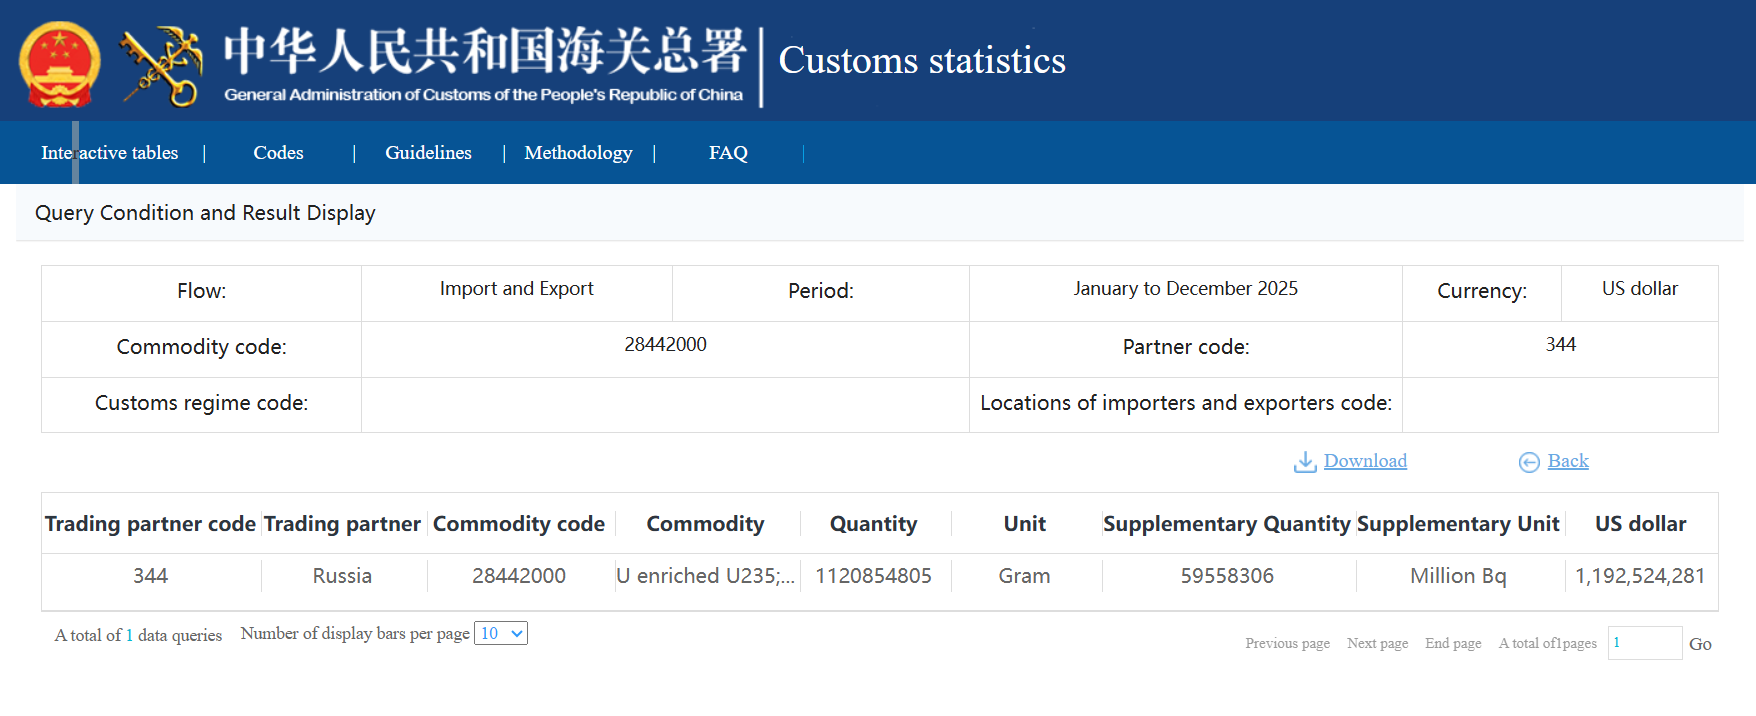This screenshot has width=1756, height=716.
Task: Click the Customs statistics title
Action: (921, 61)
